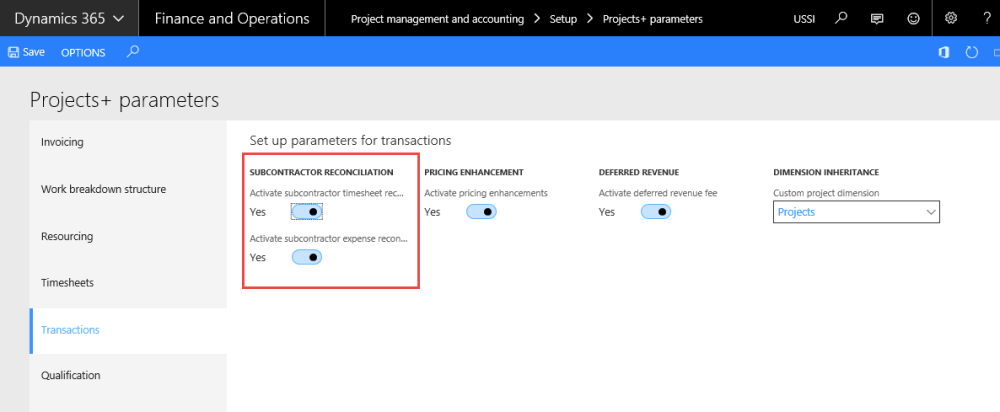The height and width of the screenshot is (412, 1000).
Task: Open the search icon in the top navigation bar
Action: click(841, 18)
